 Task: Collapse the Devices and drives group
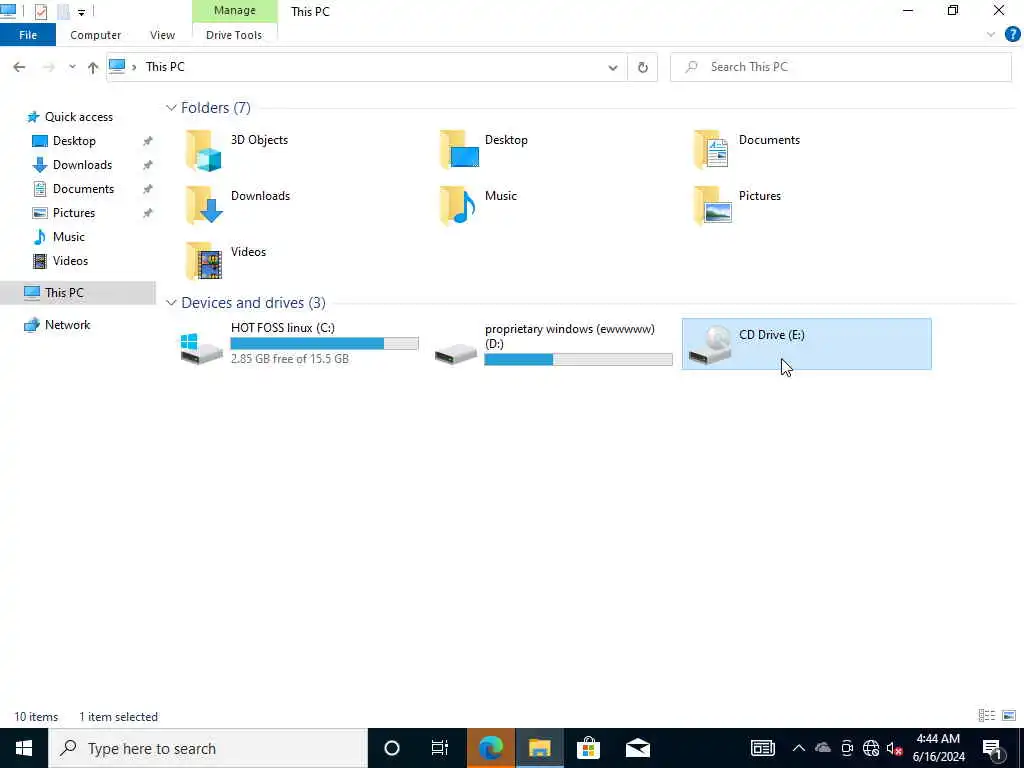171,302
